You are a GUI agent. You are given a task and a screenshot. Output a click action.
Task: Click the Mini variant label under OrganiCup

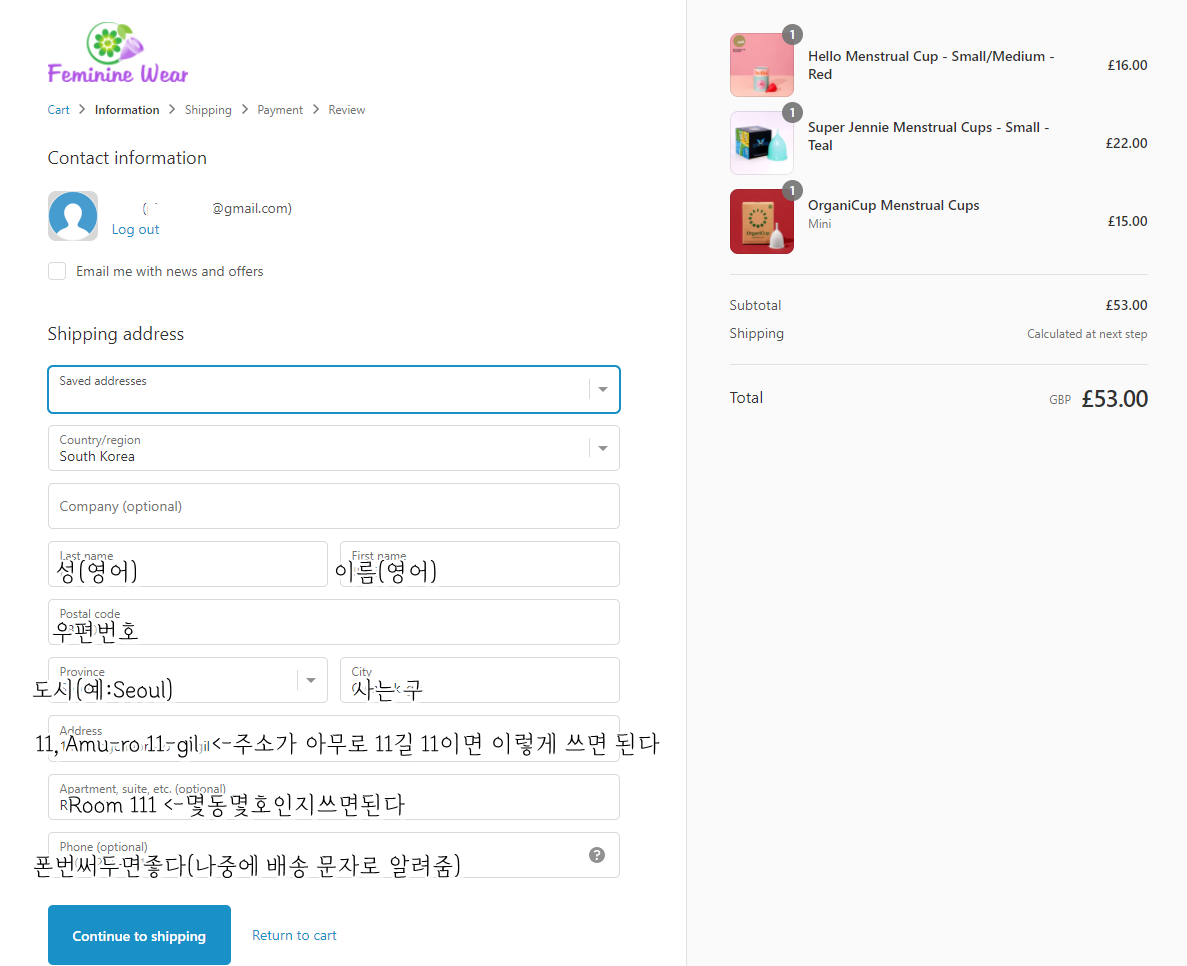tap(819, 224)
